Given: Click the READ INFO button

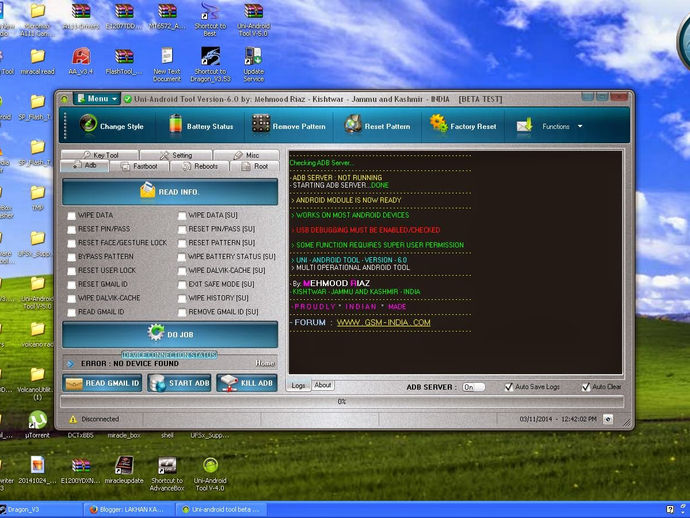Looking at the screenshot, I should 170,192.
